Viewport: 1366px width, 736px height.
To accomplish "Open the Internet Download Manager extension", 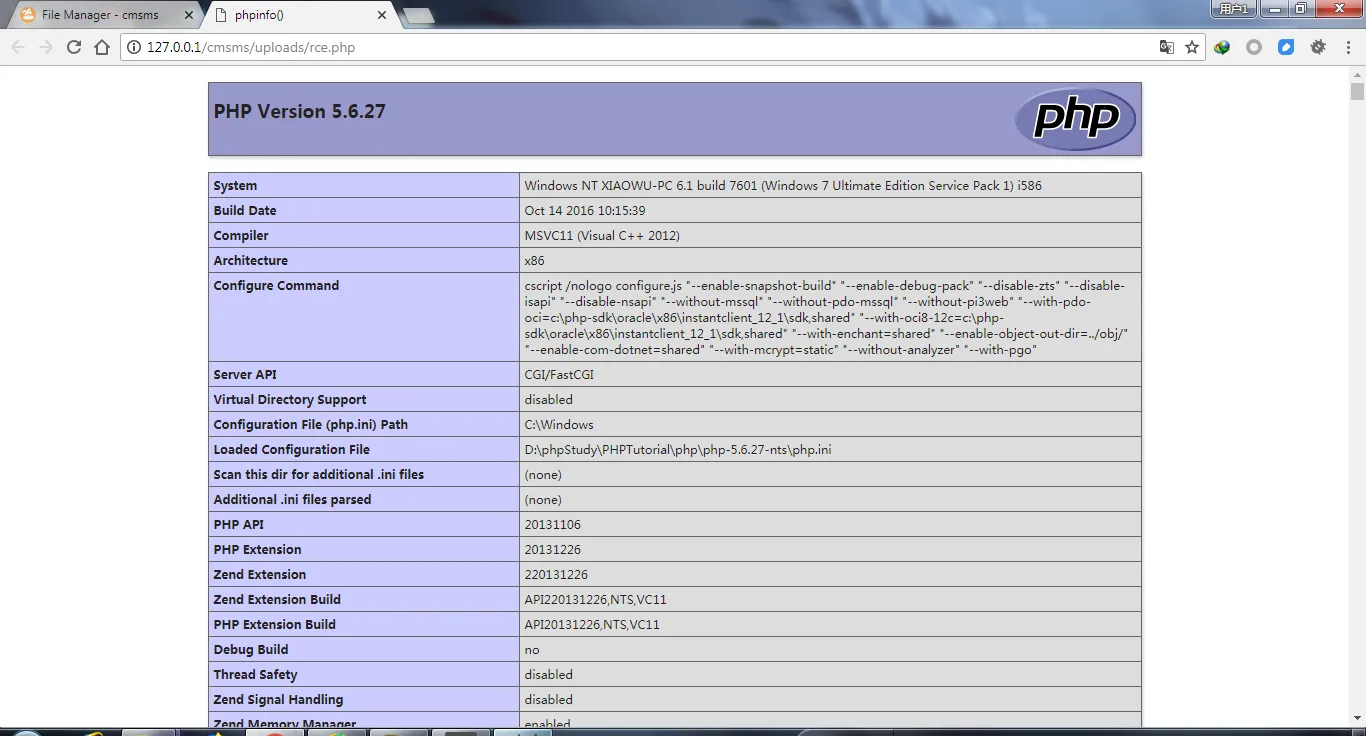I will pos(1222,47).
